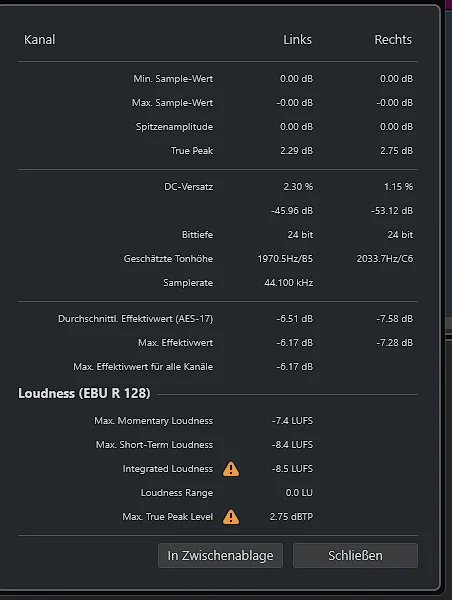Select the -7.28 dB value
Image resolution: width=452 pixels, height=600 pixels.
395,343
